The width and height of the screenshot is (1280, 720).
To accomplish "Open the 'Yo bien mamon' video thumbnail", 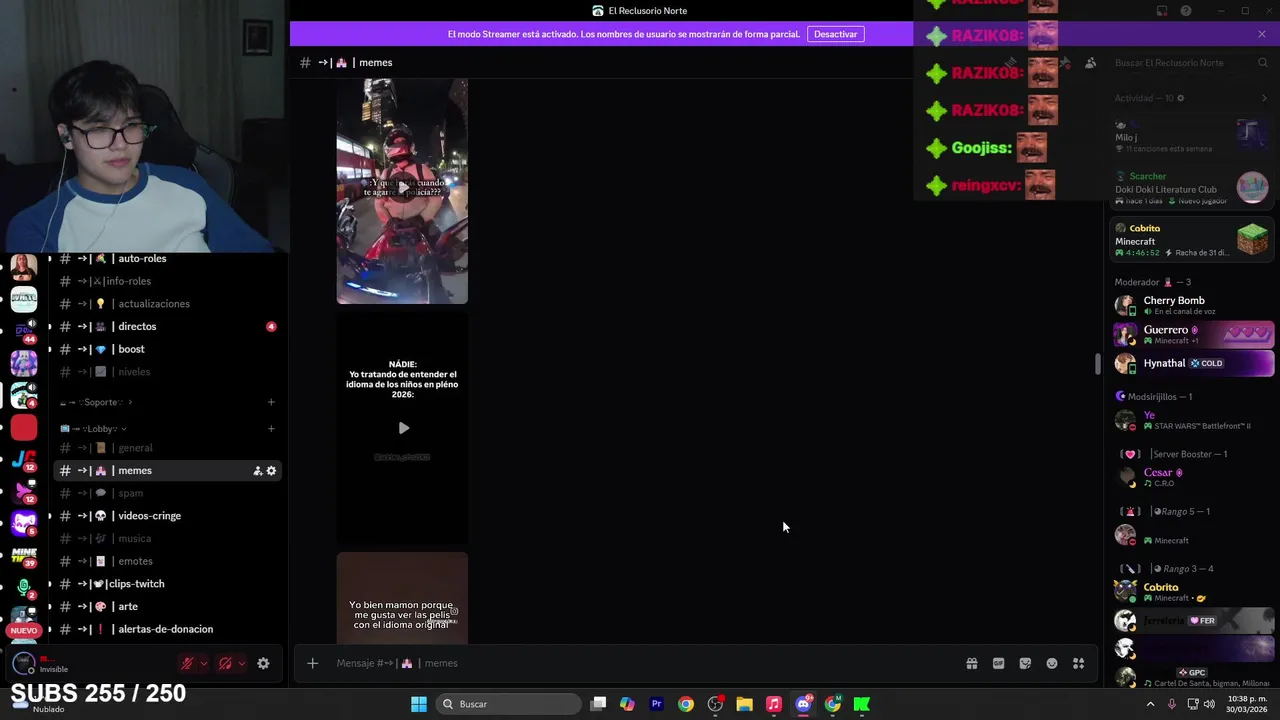I will tap(402, 597).
